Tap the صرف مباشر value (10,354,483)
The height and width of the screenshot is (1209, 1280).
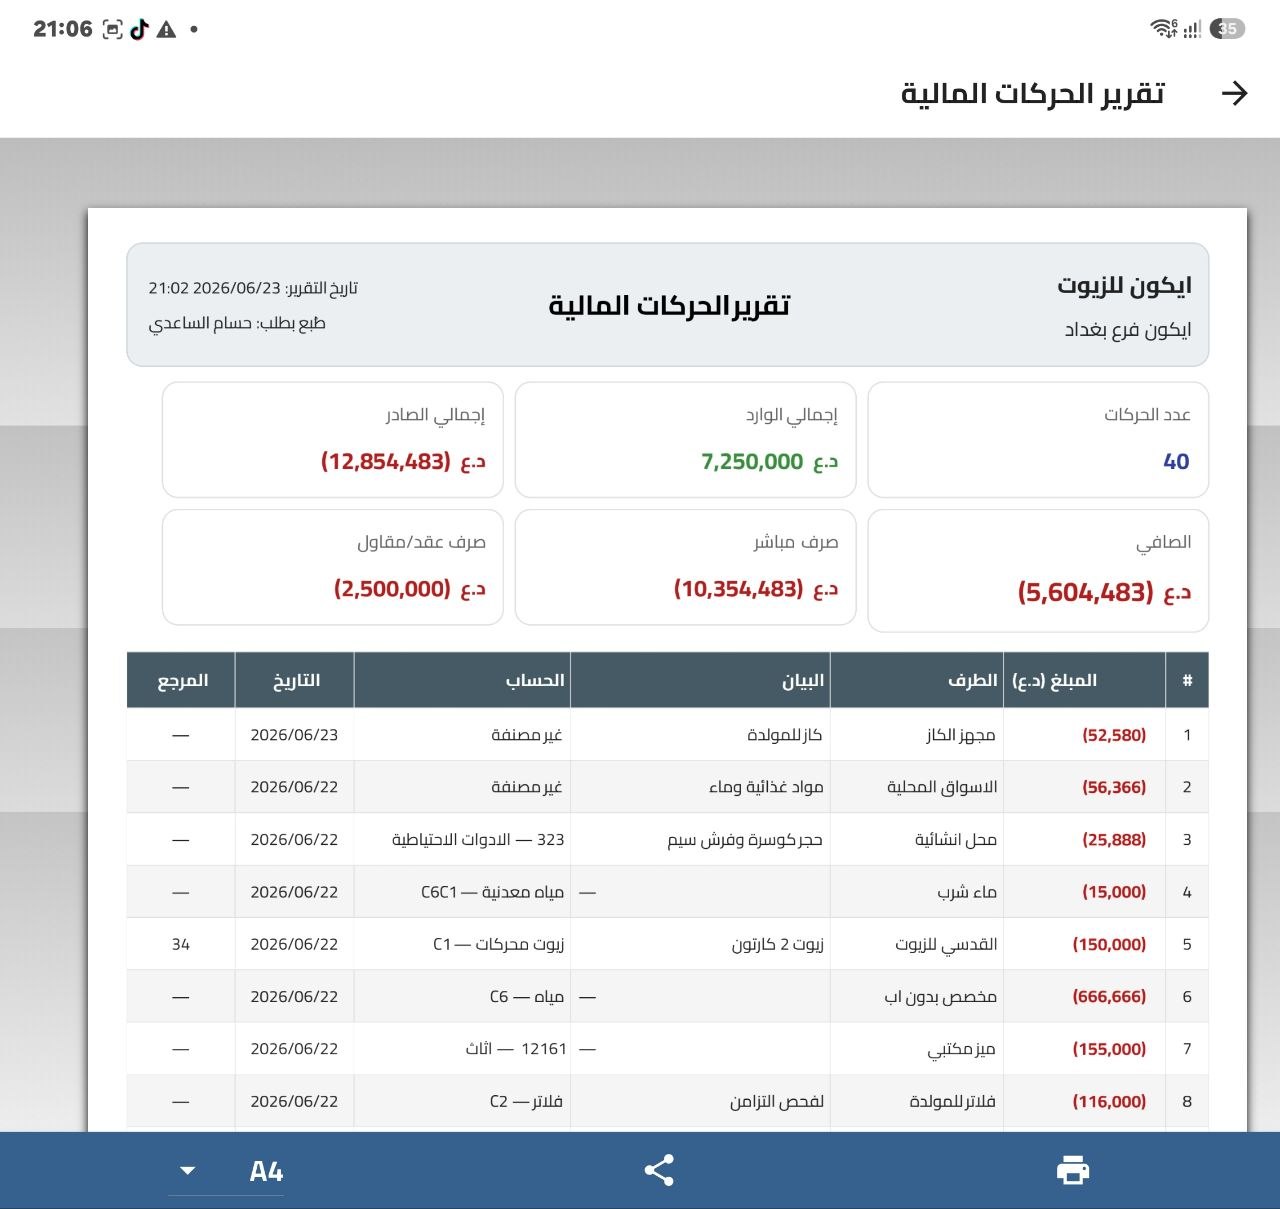click(x=756, y=589)
